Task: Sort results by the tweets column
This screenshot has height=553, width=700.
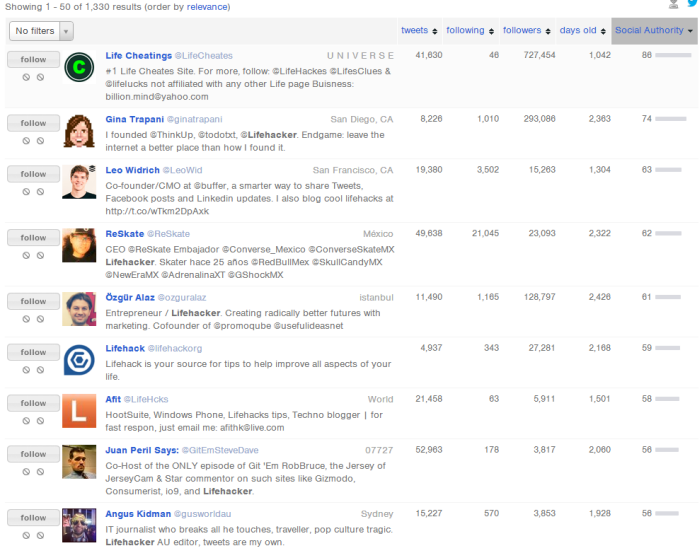Action: coord(419,30)
